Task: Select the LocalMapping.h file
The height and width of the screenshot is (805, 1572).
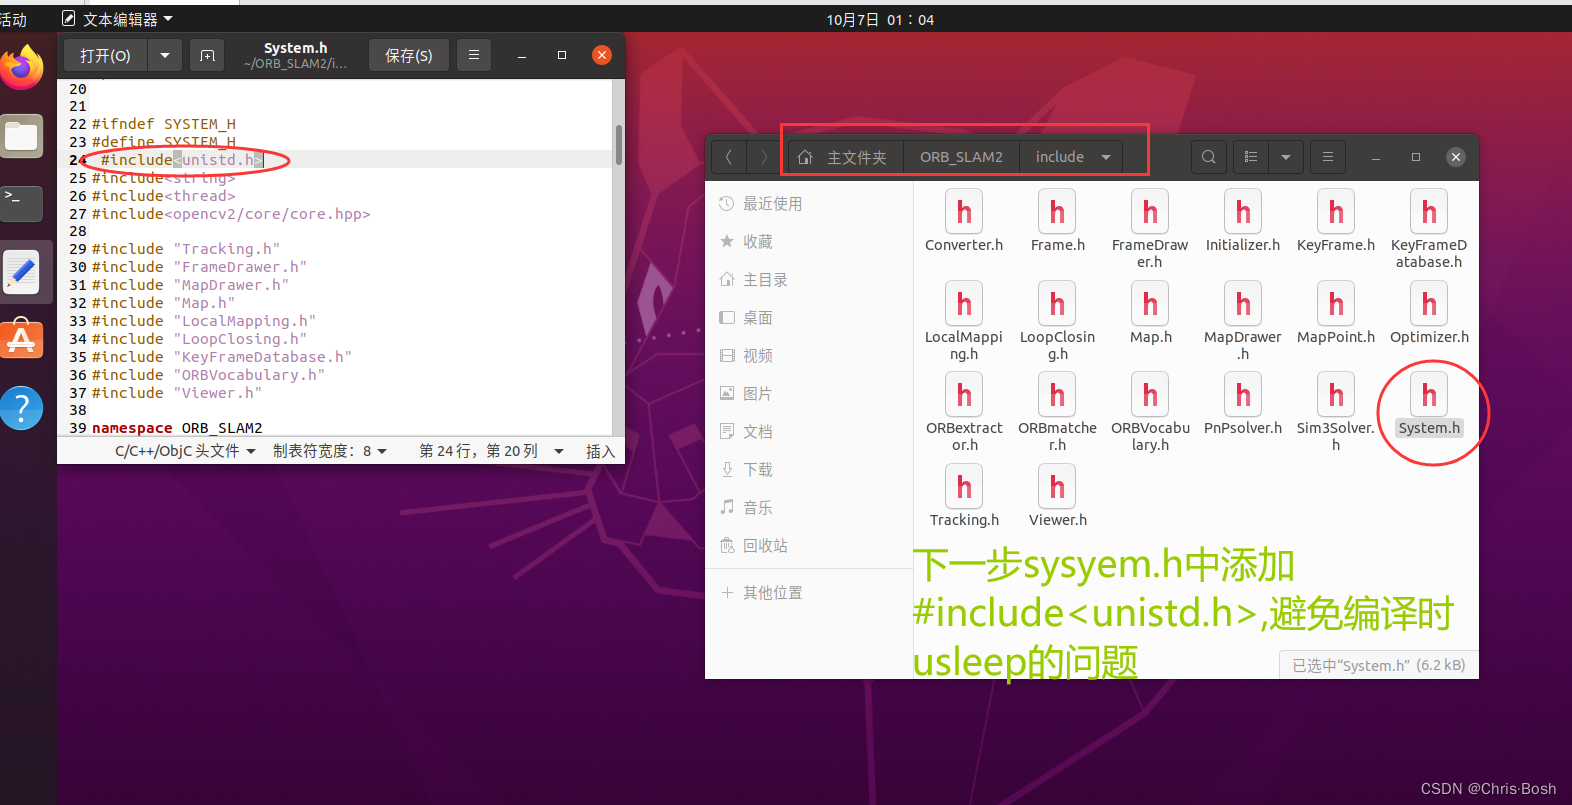Action: [964, 321]
